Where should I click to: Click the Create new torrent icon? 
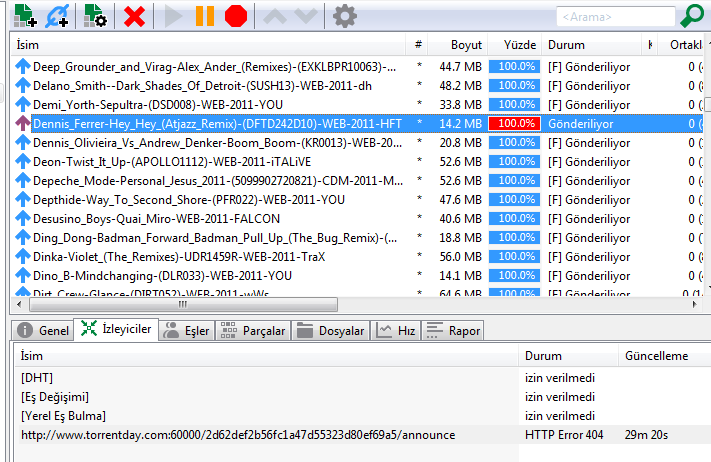(x=95, y=16)
